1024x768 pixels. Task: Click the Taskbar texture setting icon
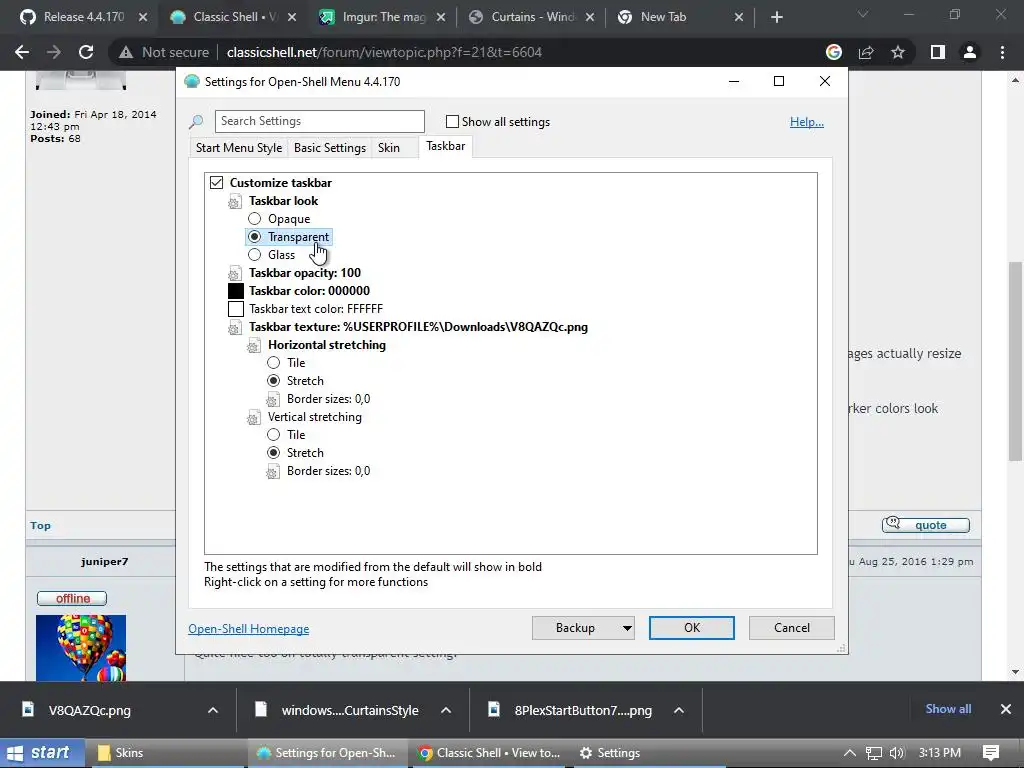(x=234, y=327)
